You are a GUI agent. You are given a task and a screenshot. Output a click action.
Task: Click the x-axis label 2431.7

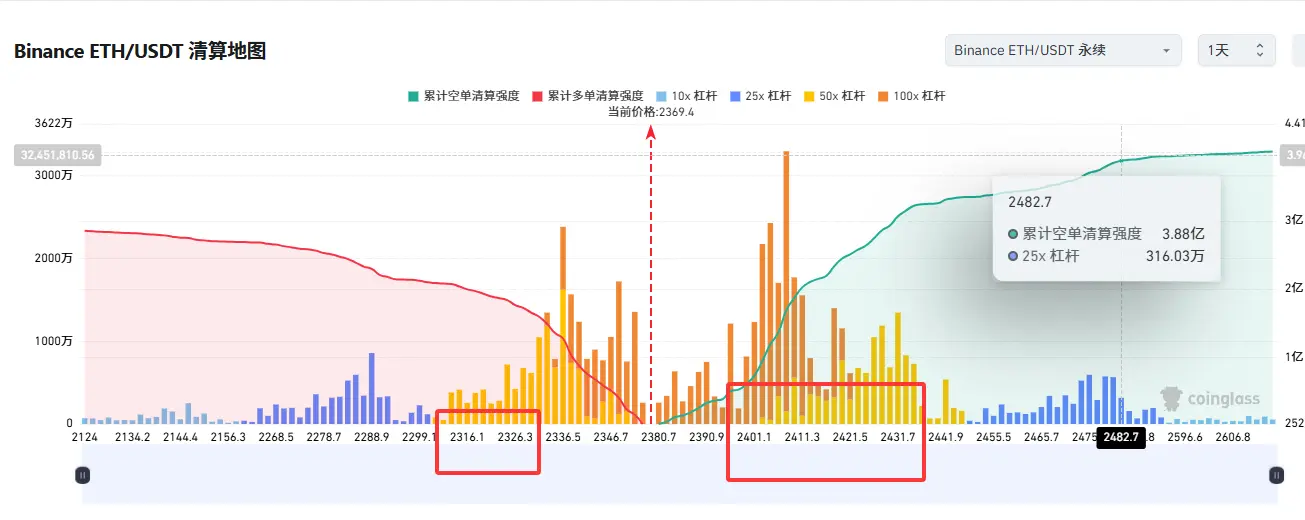(898, 437)
